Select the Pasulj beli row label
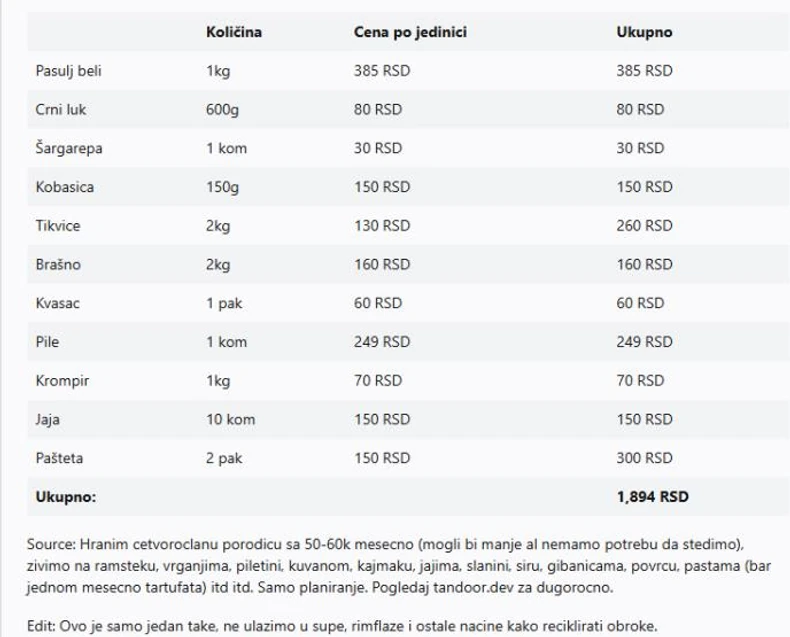 point(68,71)
